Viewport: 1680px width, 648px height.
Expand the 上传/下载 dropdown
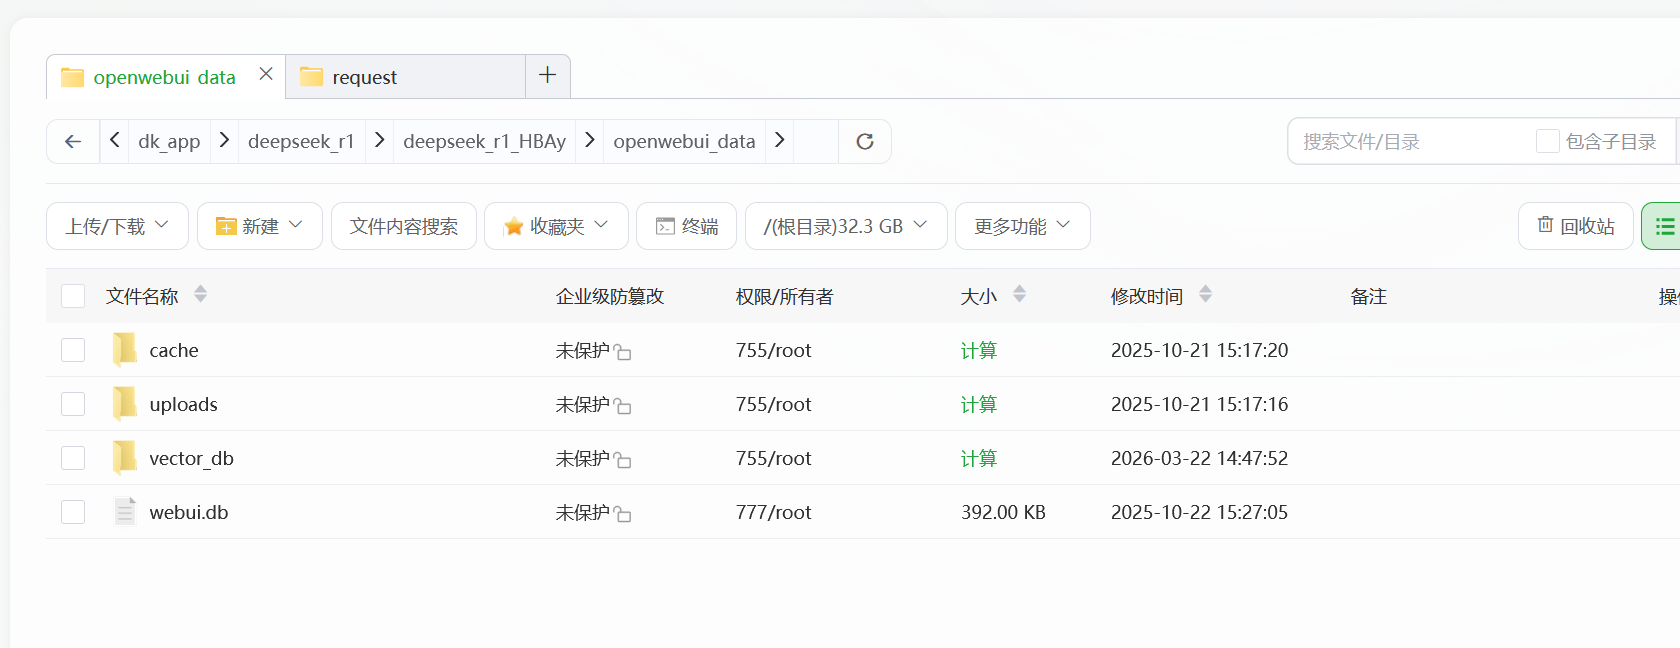click(117, 226)
